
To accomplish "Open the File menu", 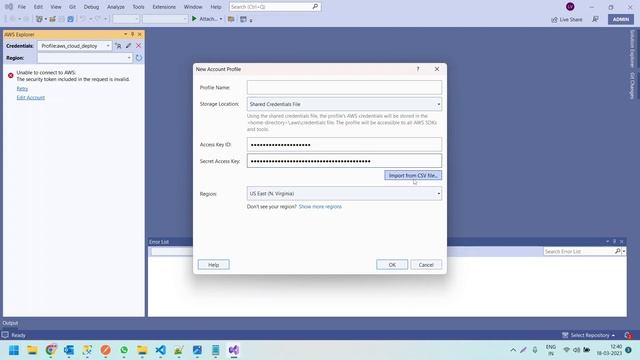I will [22, 7].
